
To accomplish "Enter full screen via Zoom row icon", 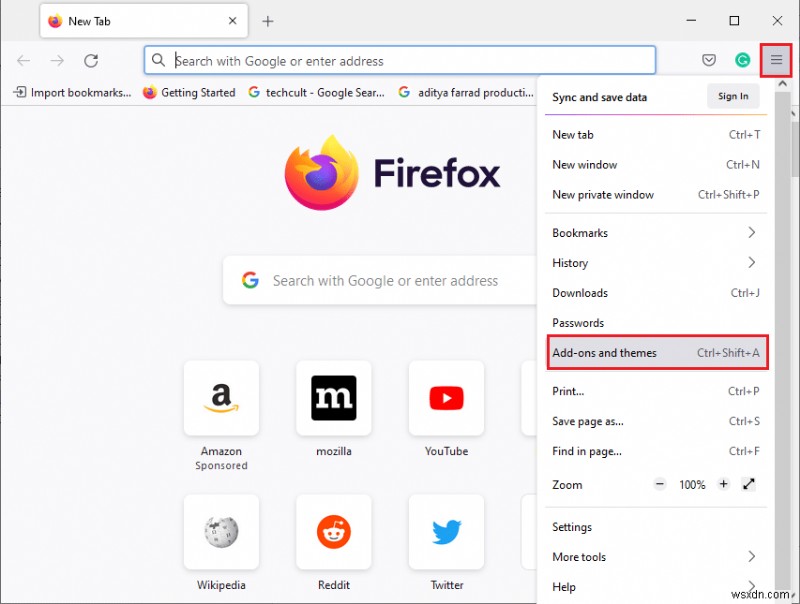I will [748, 484].
